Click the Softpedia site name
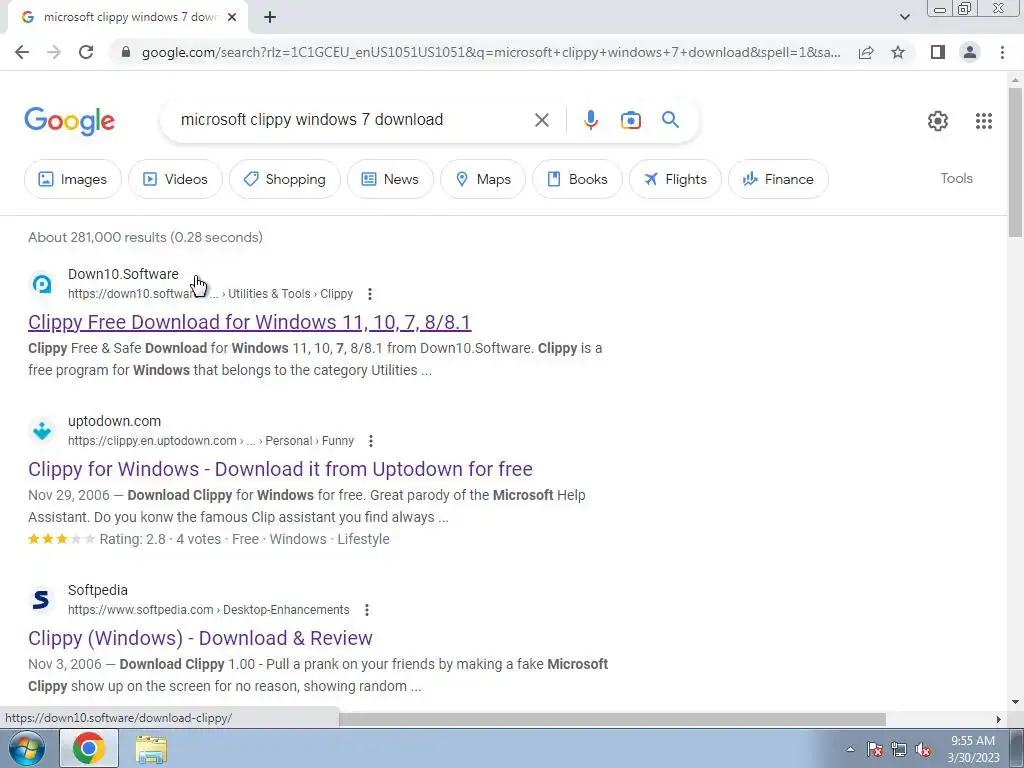 coord(98,590)
